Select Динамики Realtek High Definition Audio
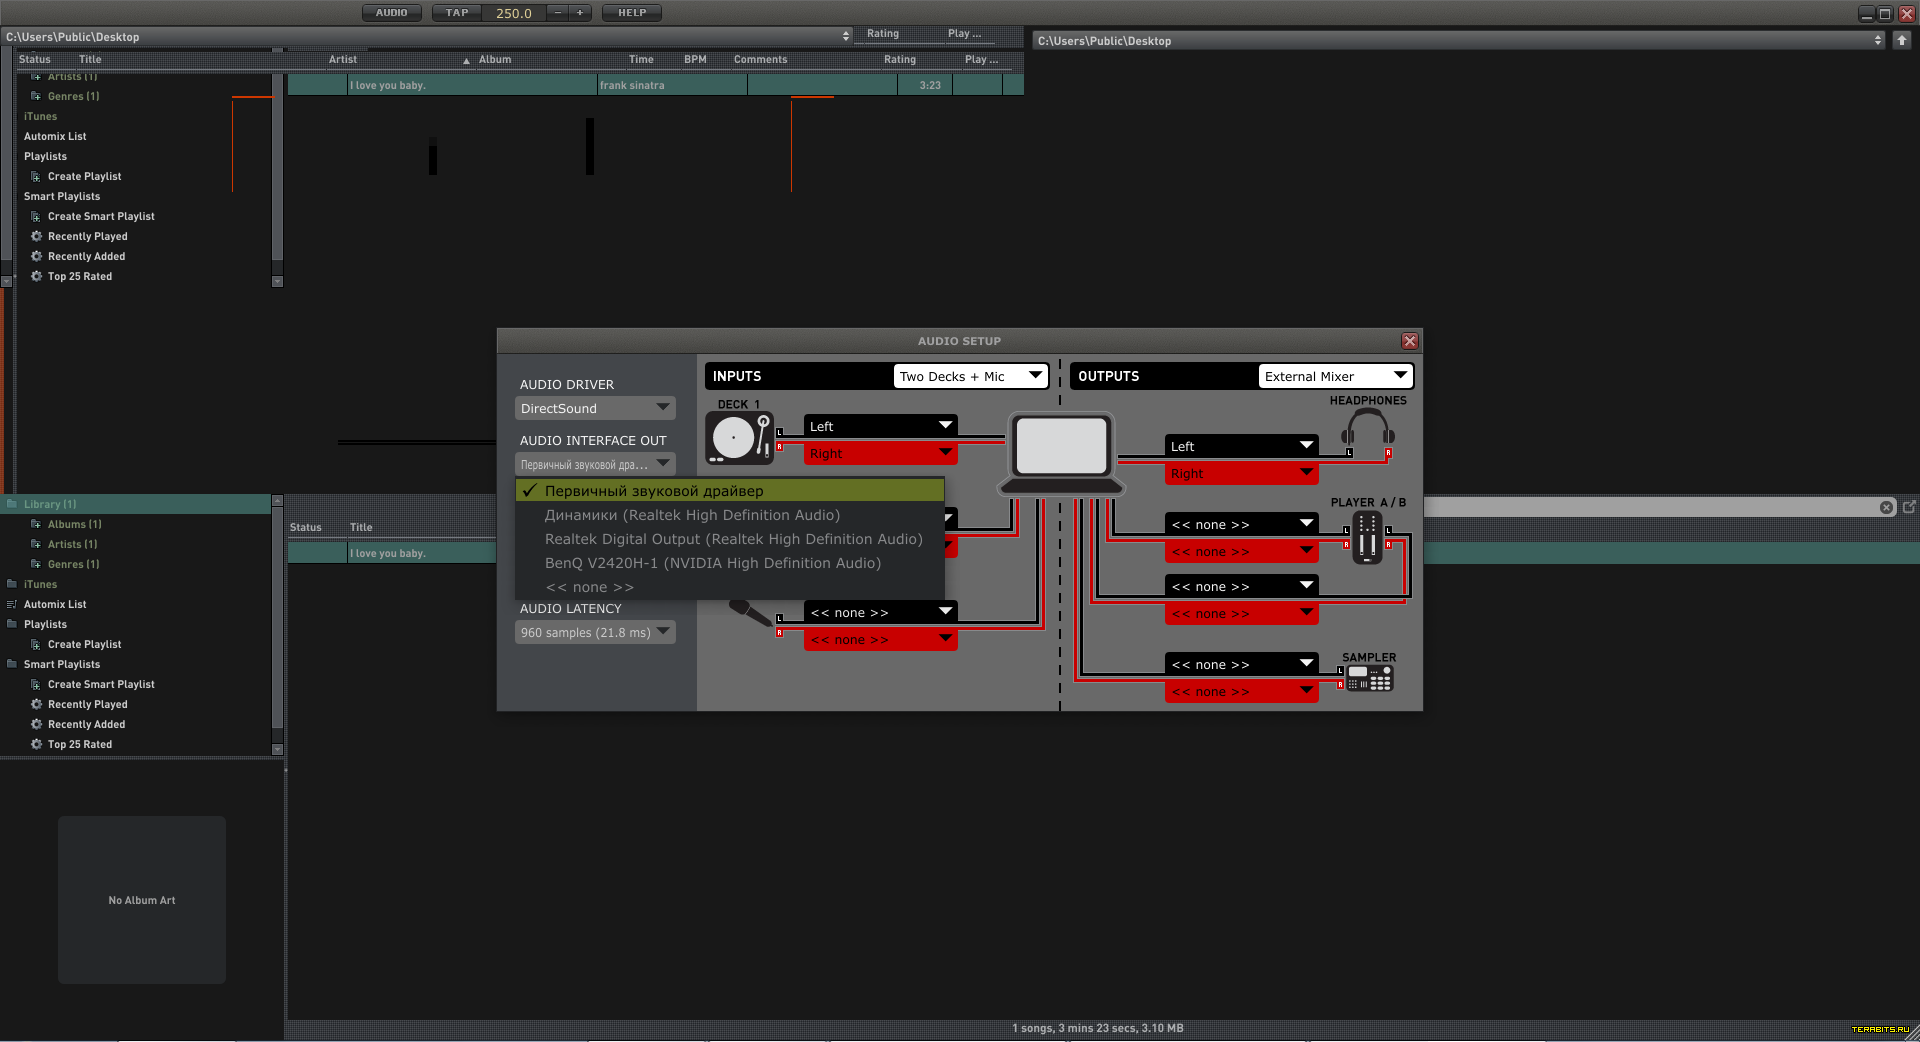The width and height of the screenshot is (1920, 1042). pos(692,515)
